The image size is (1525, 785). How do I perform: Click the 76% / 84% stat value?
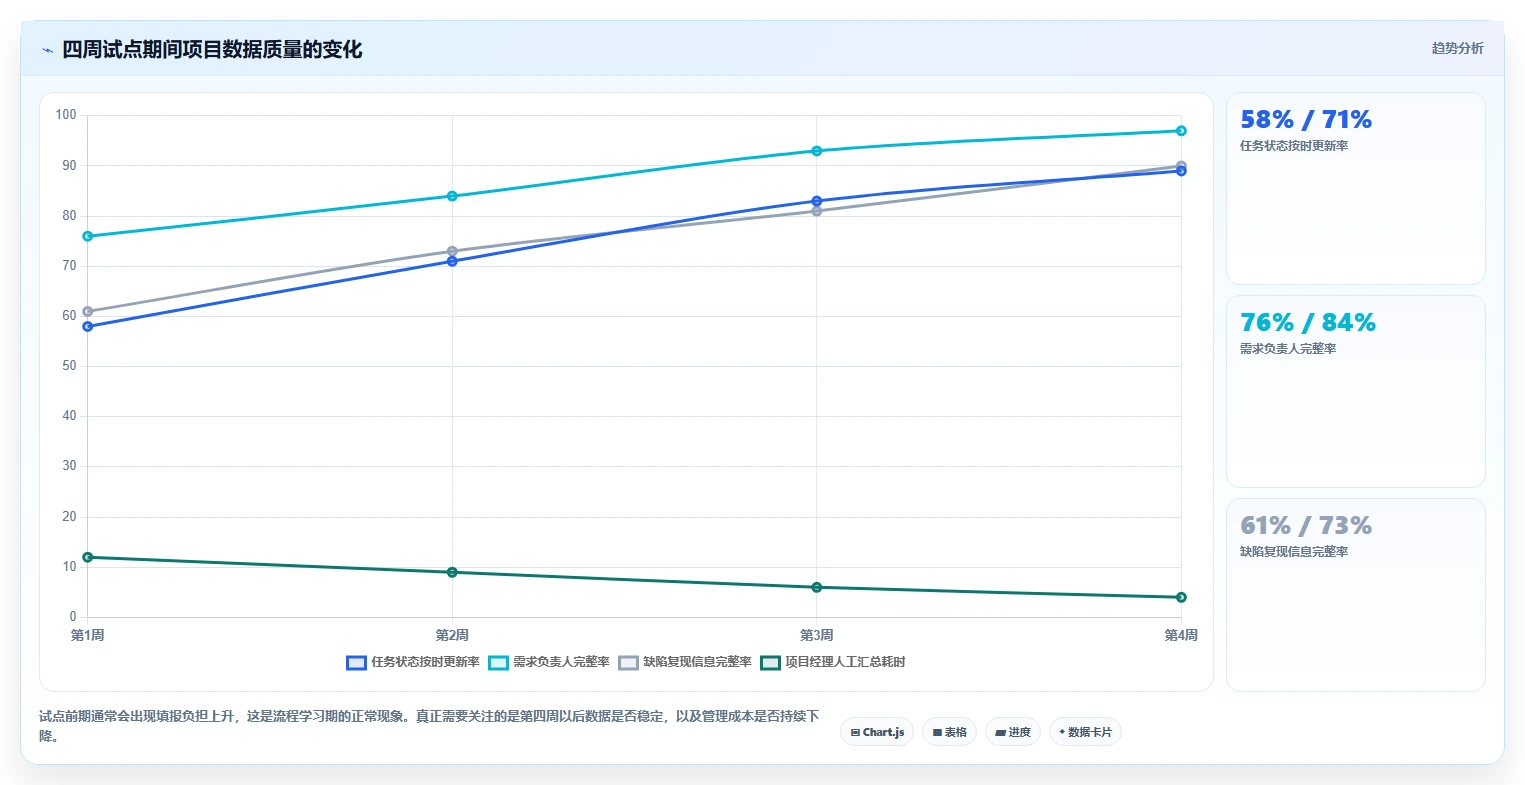[1308, 323]
